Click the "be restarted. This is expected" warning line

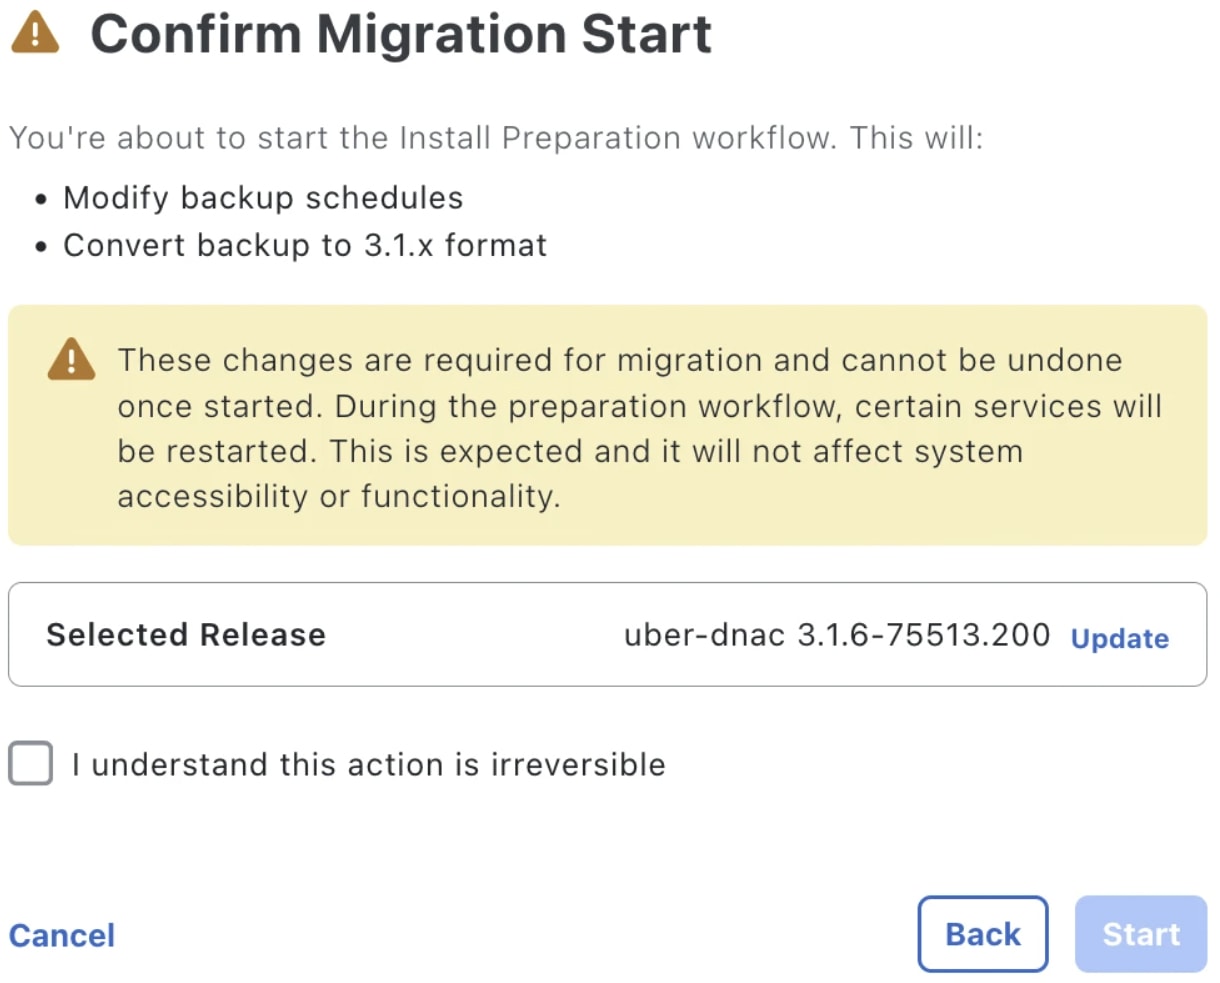570,451
